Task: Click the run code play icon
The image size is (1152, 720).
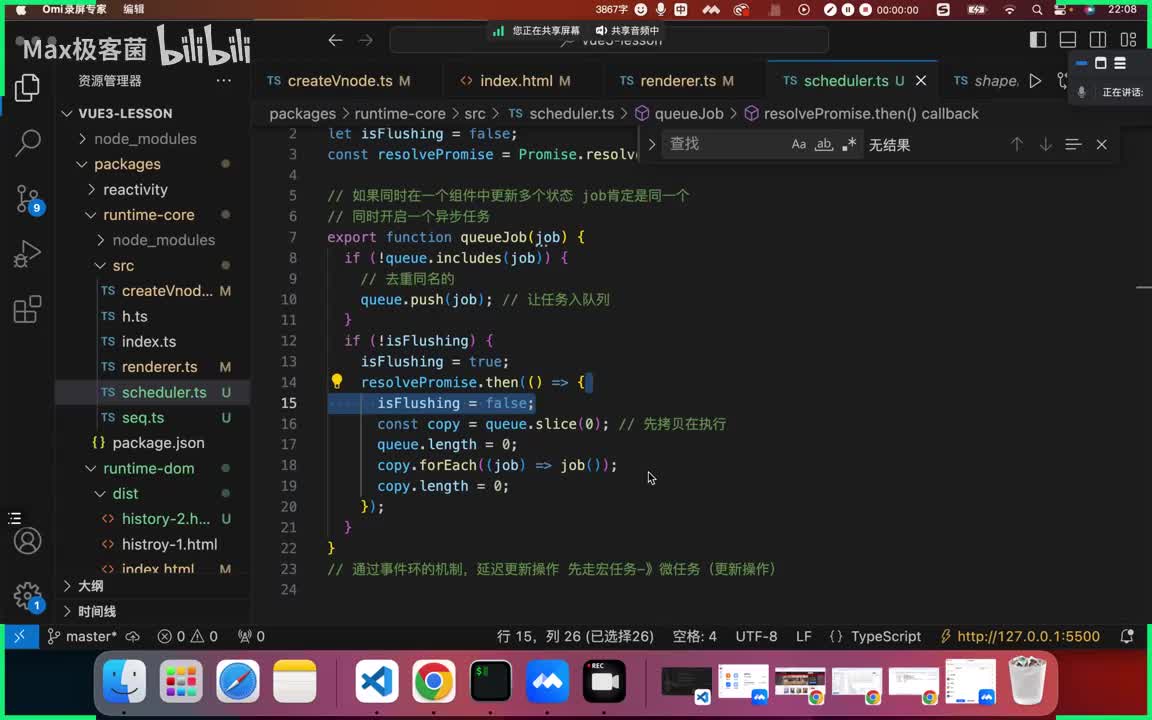Action: click(x=1035, y=81)
